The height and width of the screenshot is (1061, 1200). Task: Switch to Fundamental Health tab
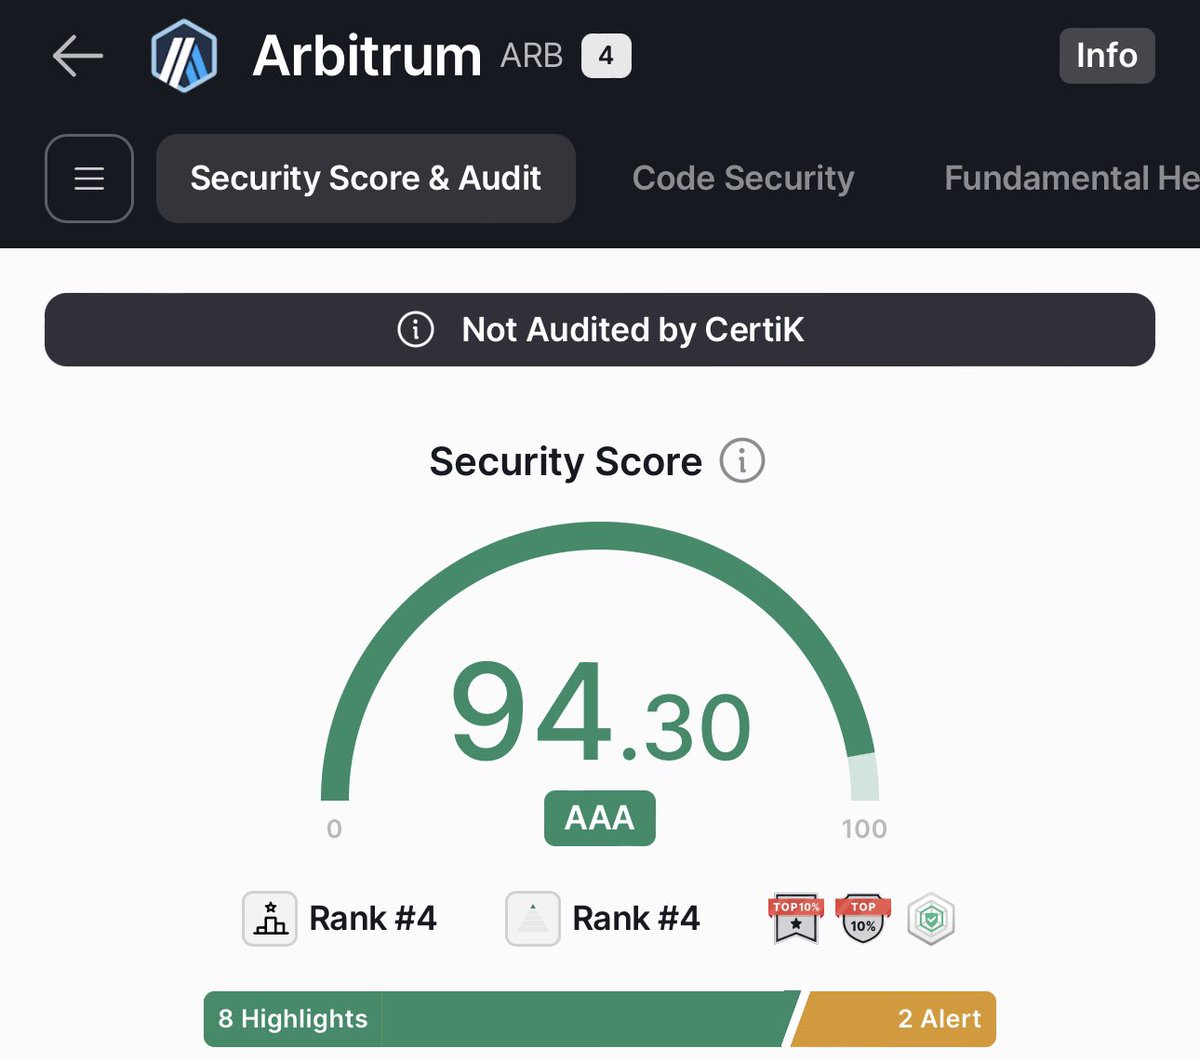click(x=1072, y=178)
